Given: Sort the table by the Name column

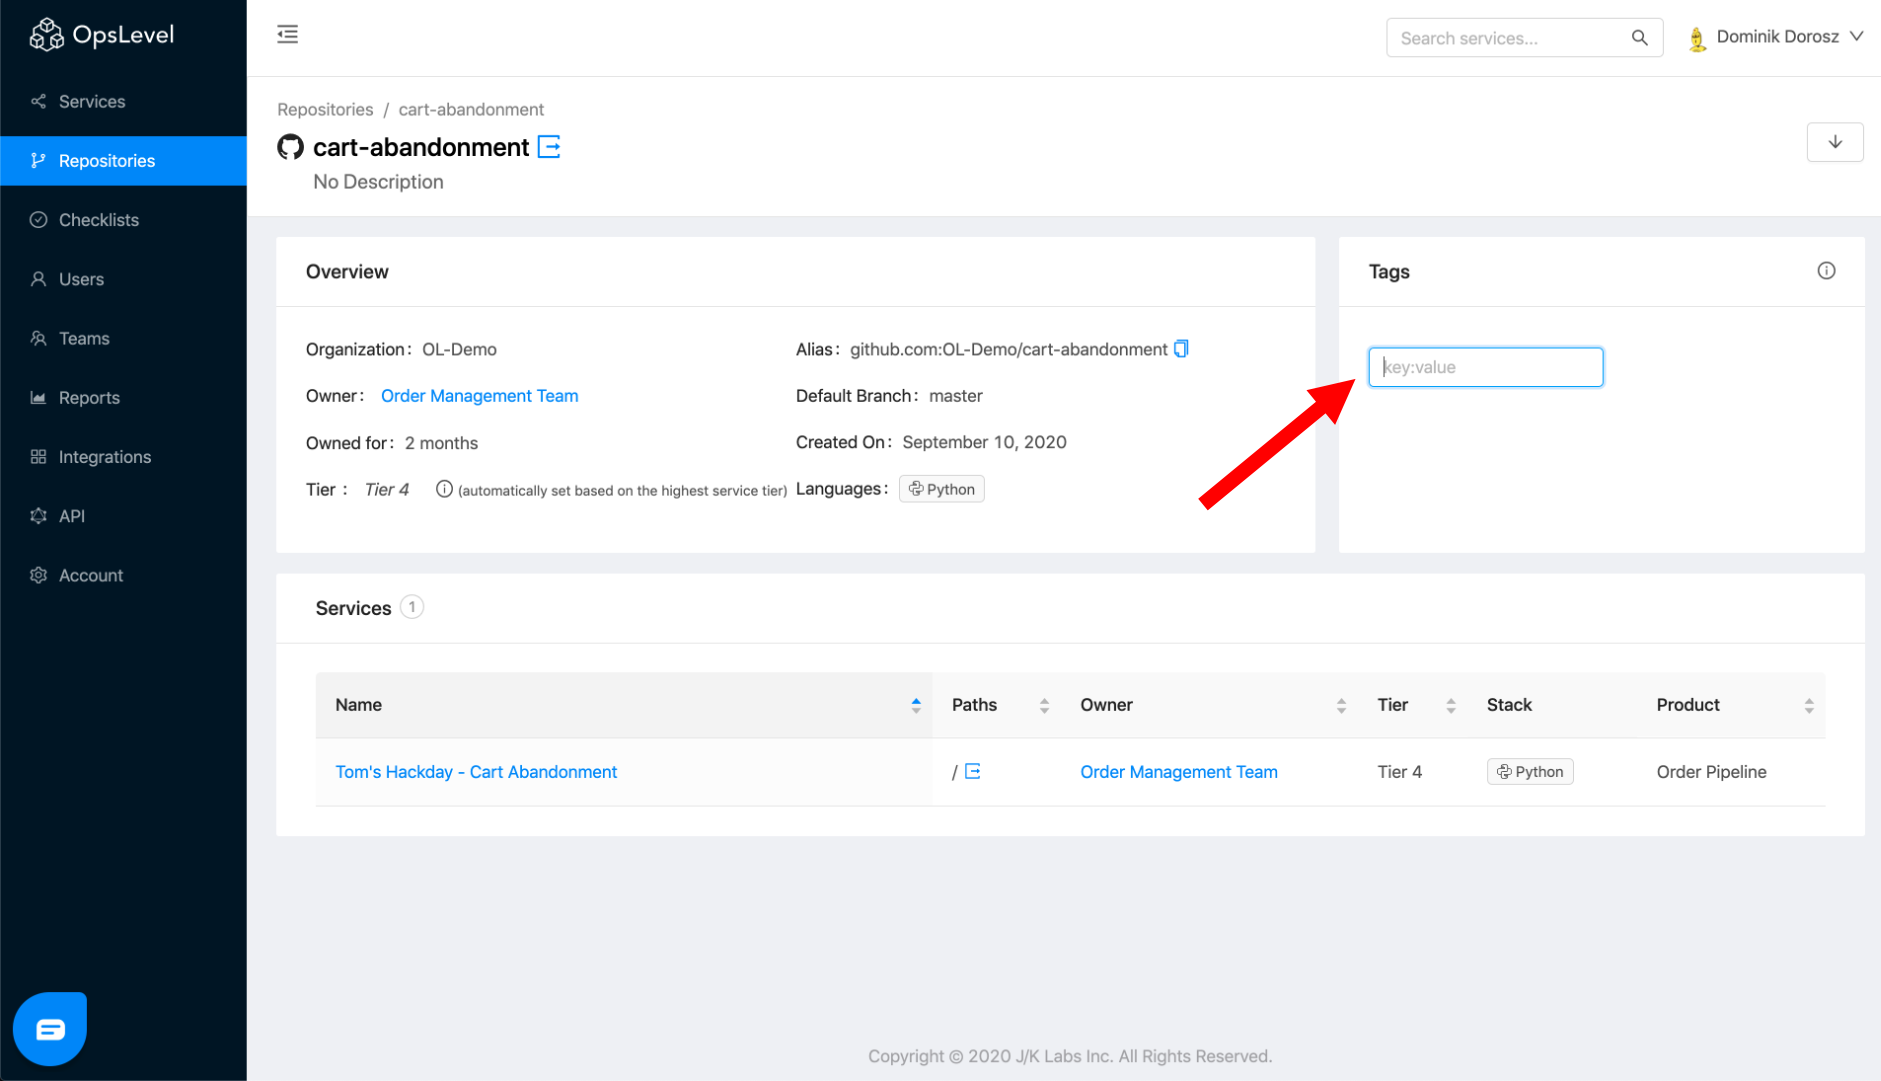Looking at the screenshot, I should click(x=624, y=705).
